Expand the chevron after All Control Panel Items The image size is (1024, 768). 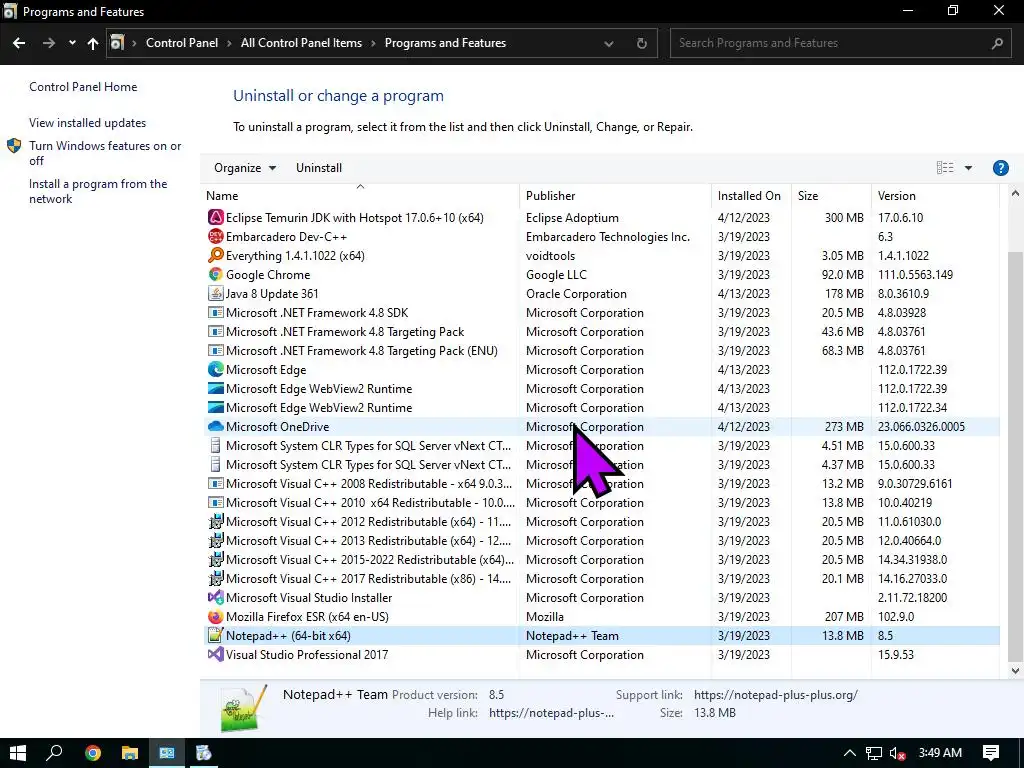pos(374,43)
